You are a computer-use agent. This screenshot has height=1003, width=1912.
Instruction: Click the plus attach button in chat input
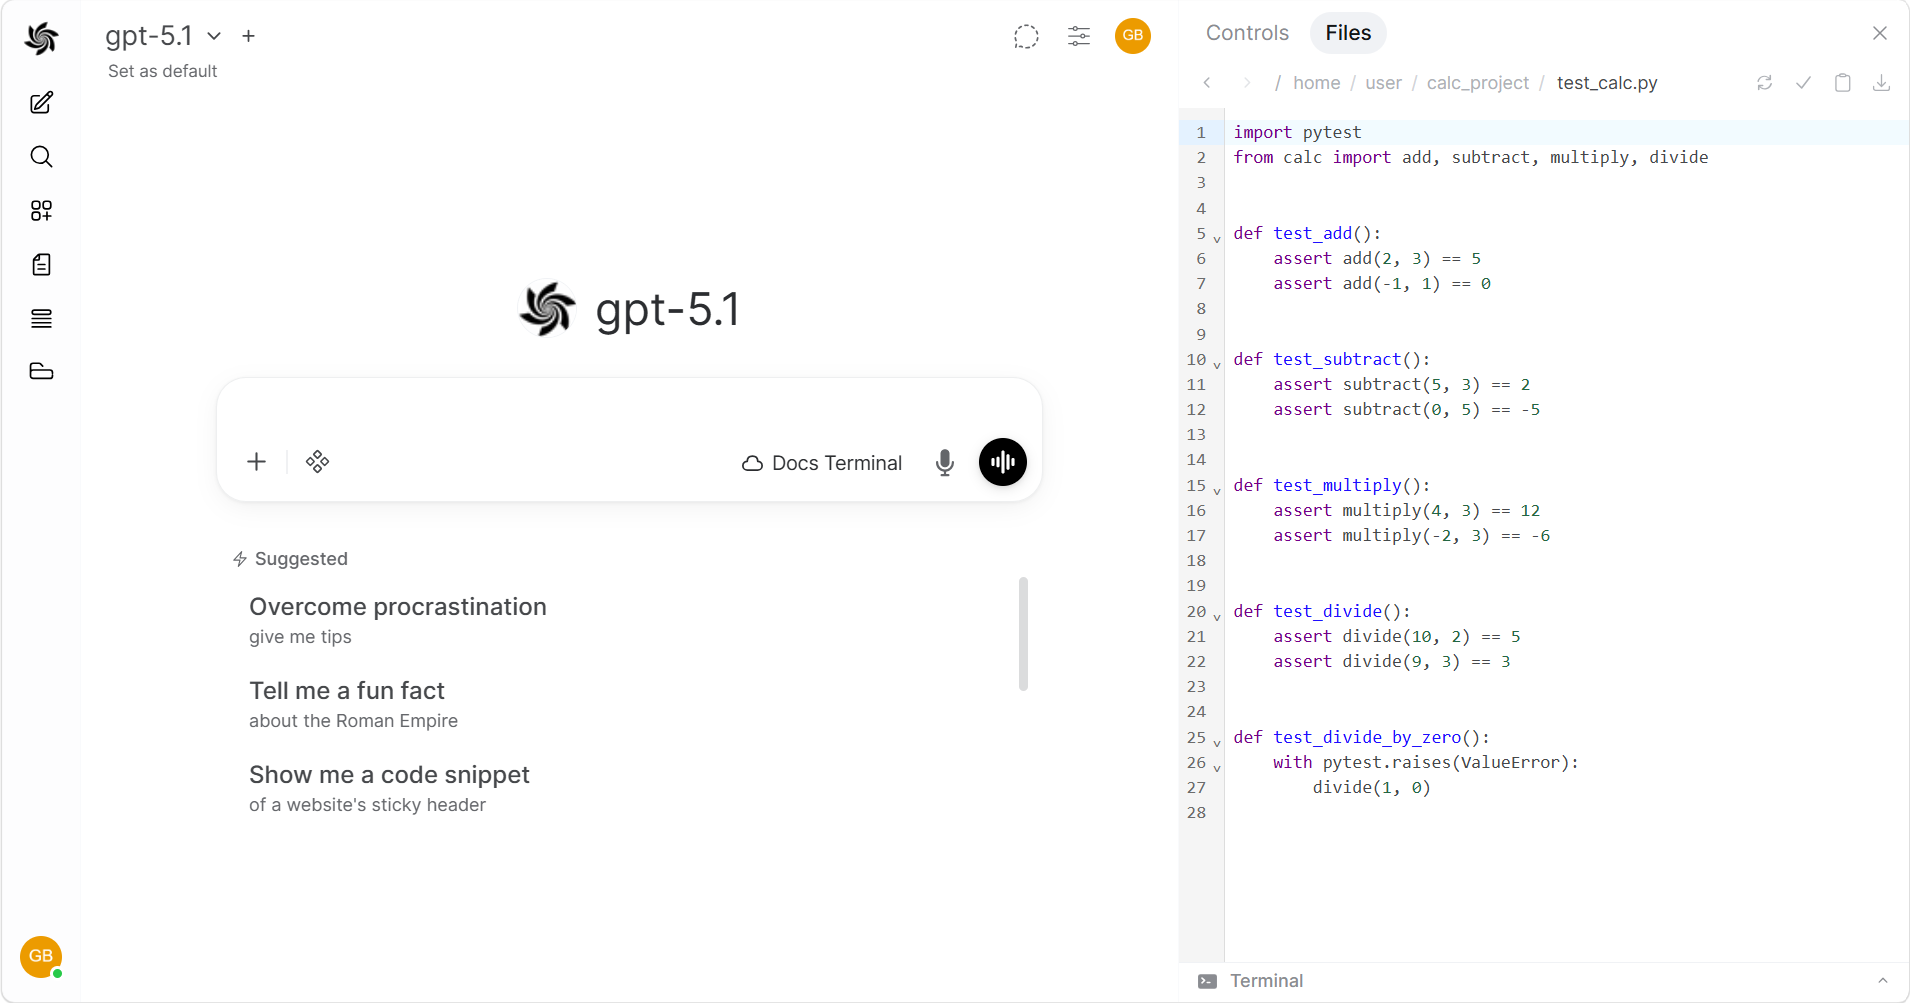pyautogui.click(x=257, y=462)
